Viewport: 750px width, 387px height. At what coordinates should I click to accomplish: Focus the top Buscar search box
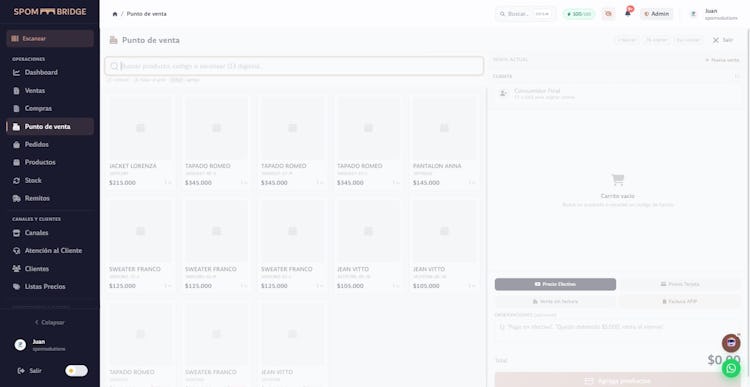525,14
